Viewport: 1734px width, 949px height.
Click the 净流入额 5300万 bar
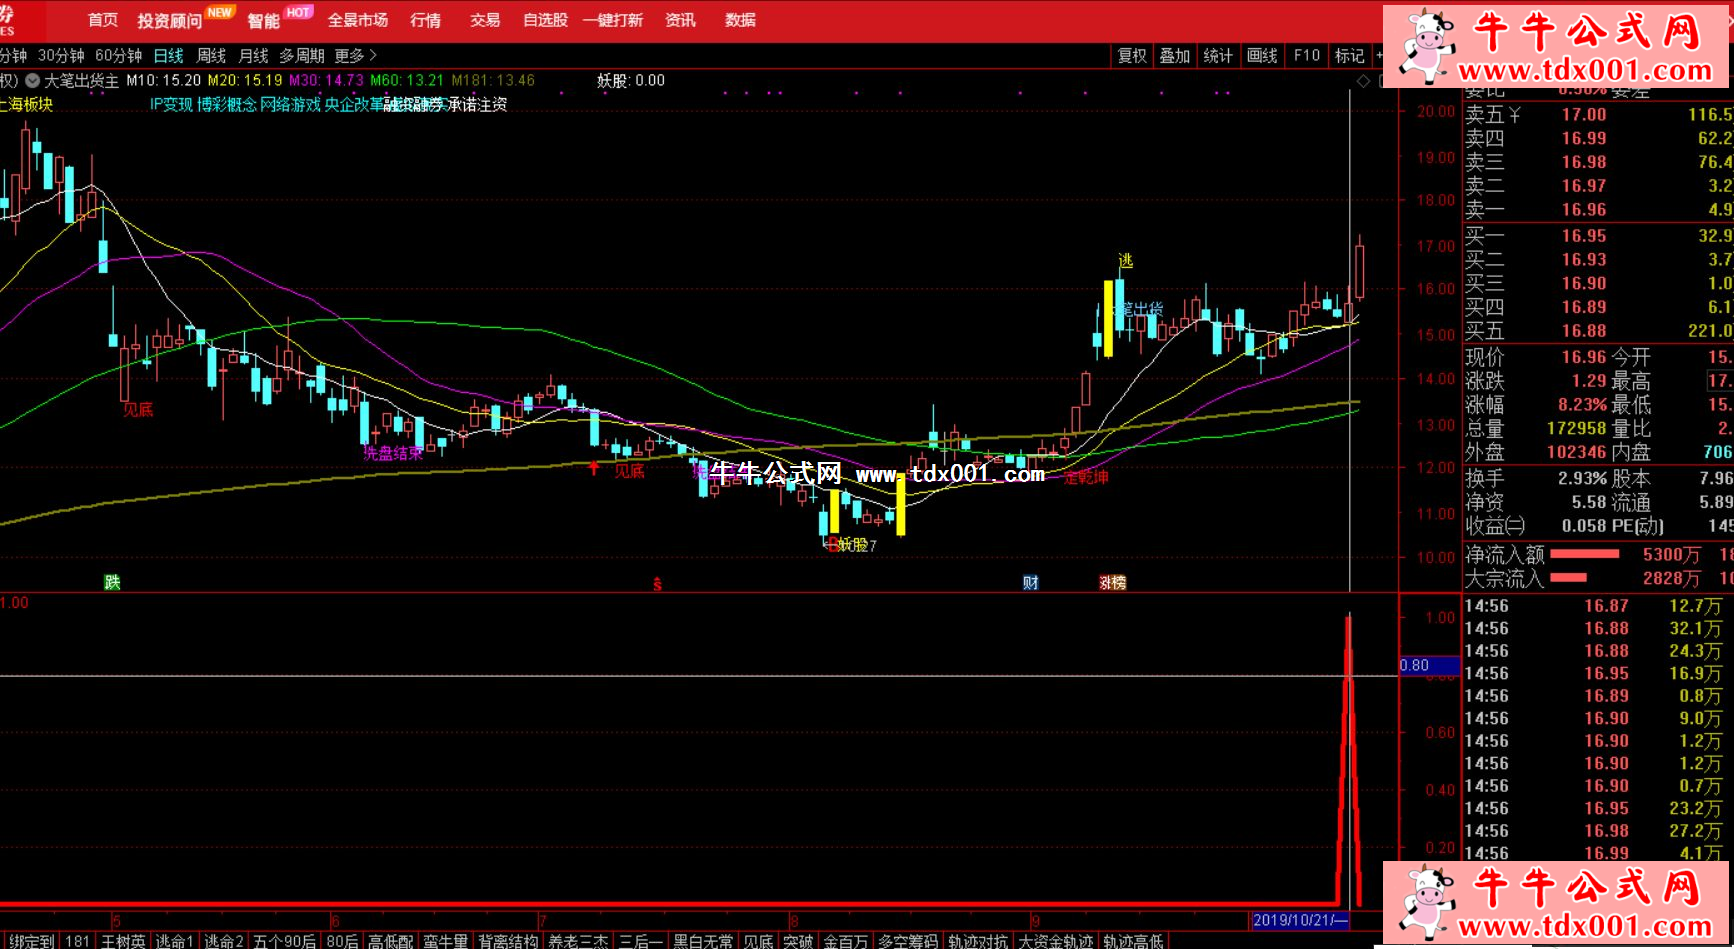[x=1584, y=554]
